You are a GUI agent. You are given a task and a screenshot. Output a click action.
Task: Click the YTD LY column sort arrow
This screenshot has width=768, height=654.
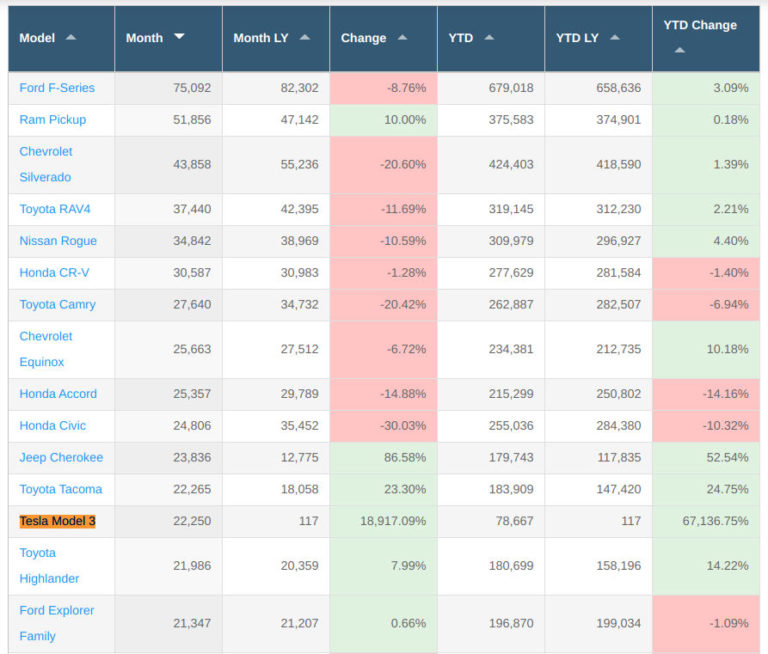(615, 37)
